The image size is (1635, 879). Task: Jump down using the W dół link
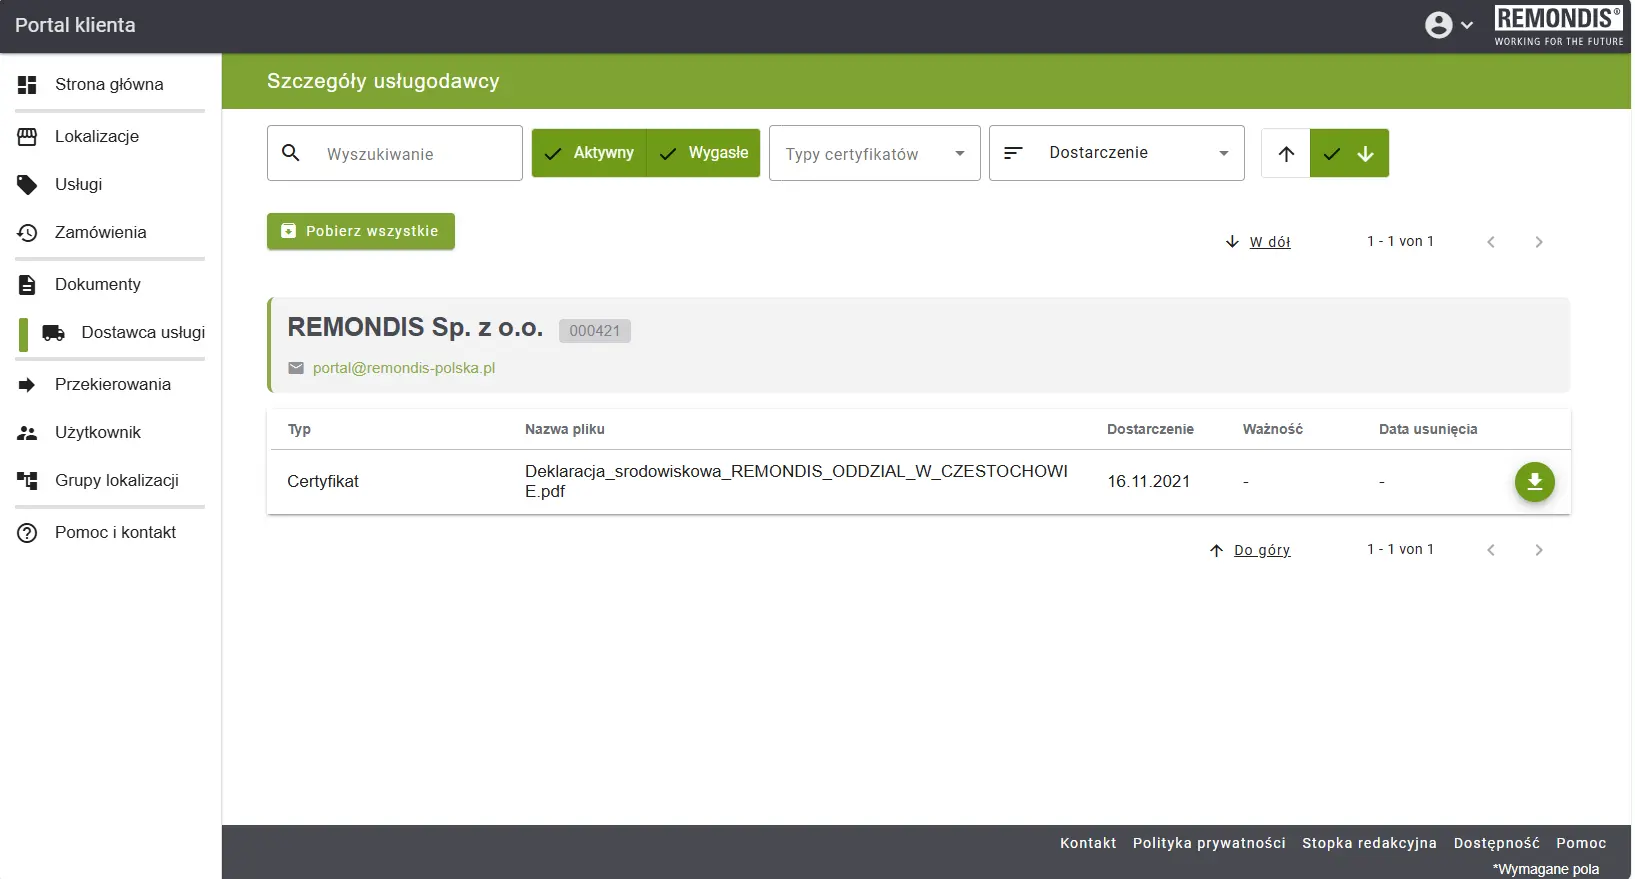pos(1269,242)
